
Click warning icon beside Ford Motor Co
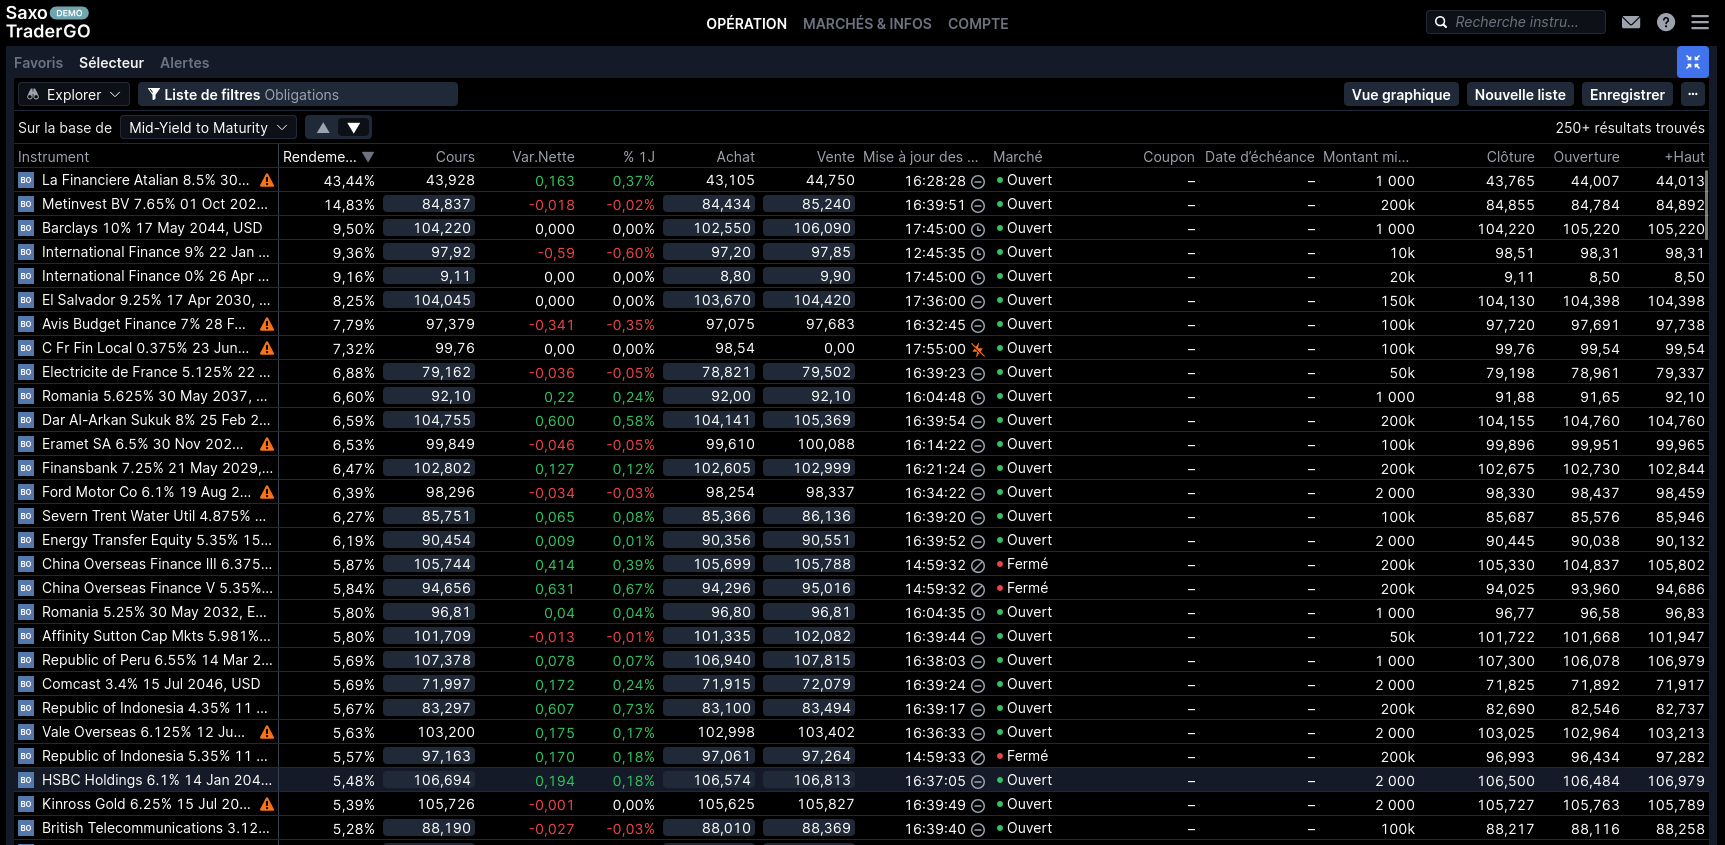(267, 493)
